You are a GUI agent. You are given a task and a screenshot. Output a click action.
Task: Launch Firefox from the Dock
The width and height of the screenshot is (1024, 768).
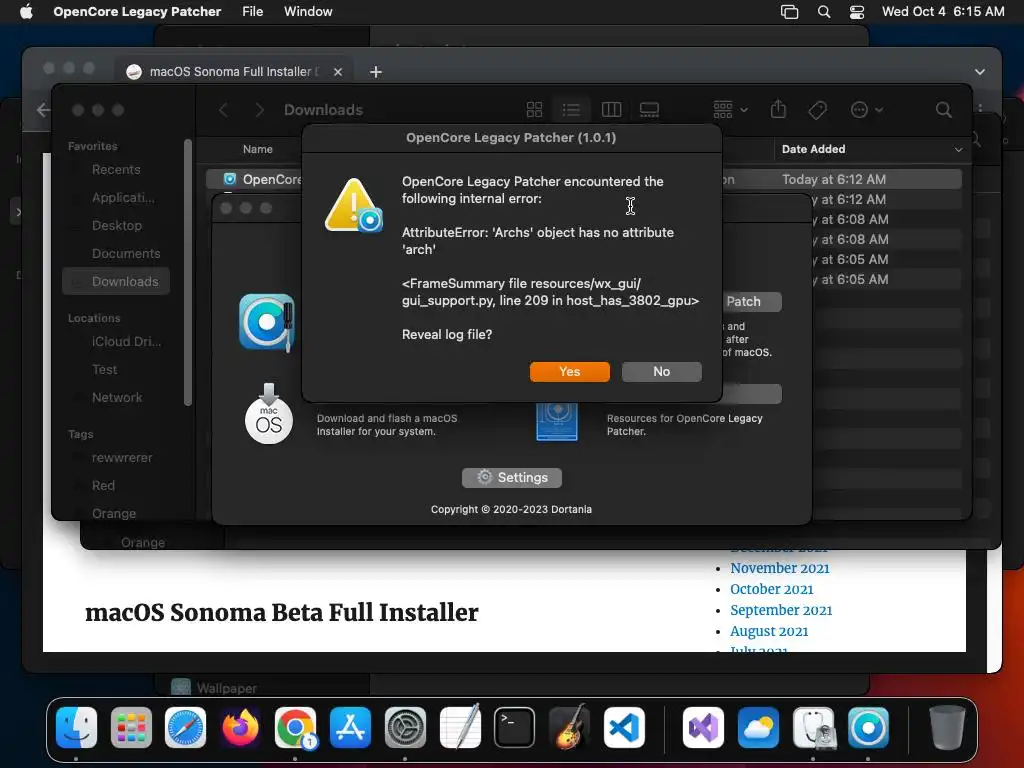point(240,727)
